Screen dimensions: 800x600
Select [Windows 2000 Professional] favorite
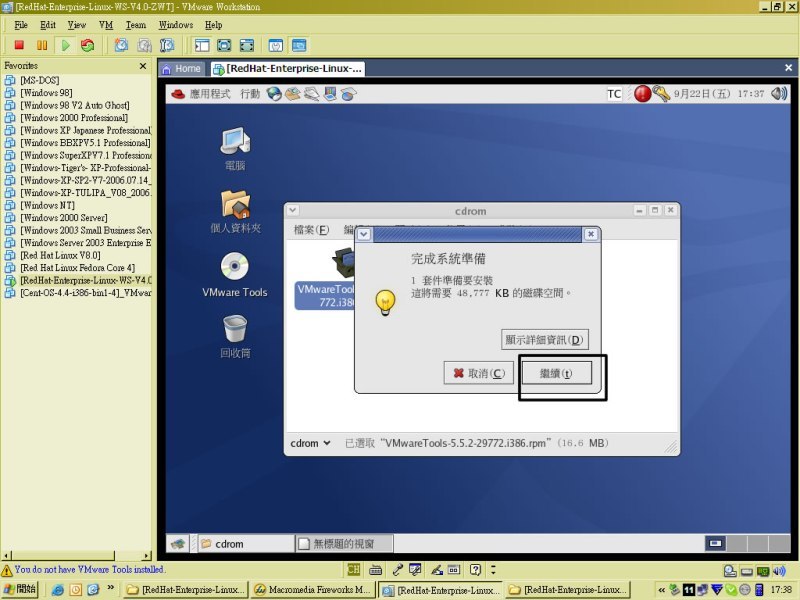click(74, 118)
